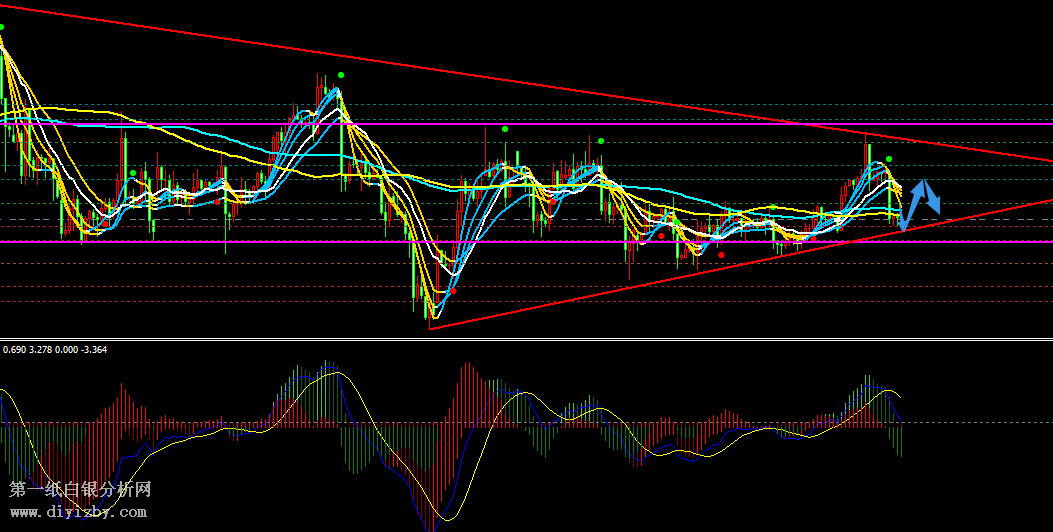Click the Chinese watermark title 第一纸白银分析网
The width and height of the screenshot is (1053, 532).
coord(80,490)
